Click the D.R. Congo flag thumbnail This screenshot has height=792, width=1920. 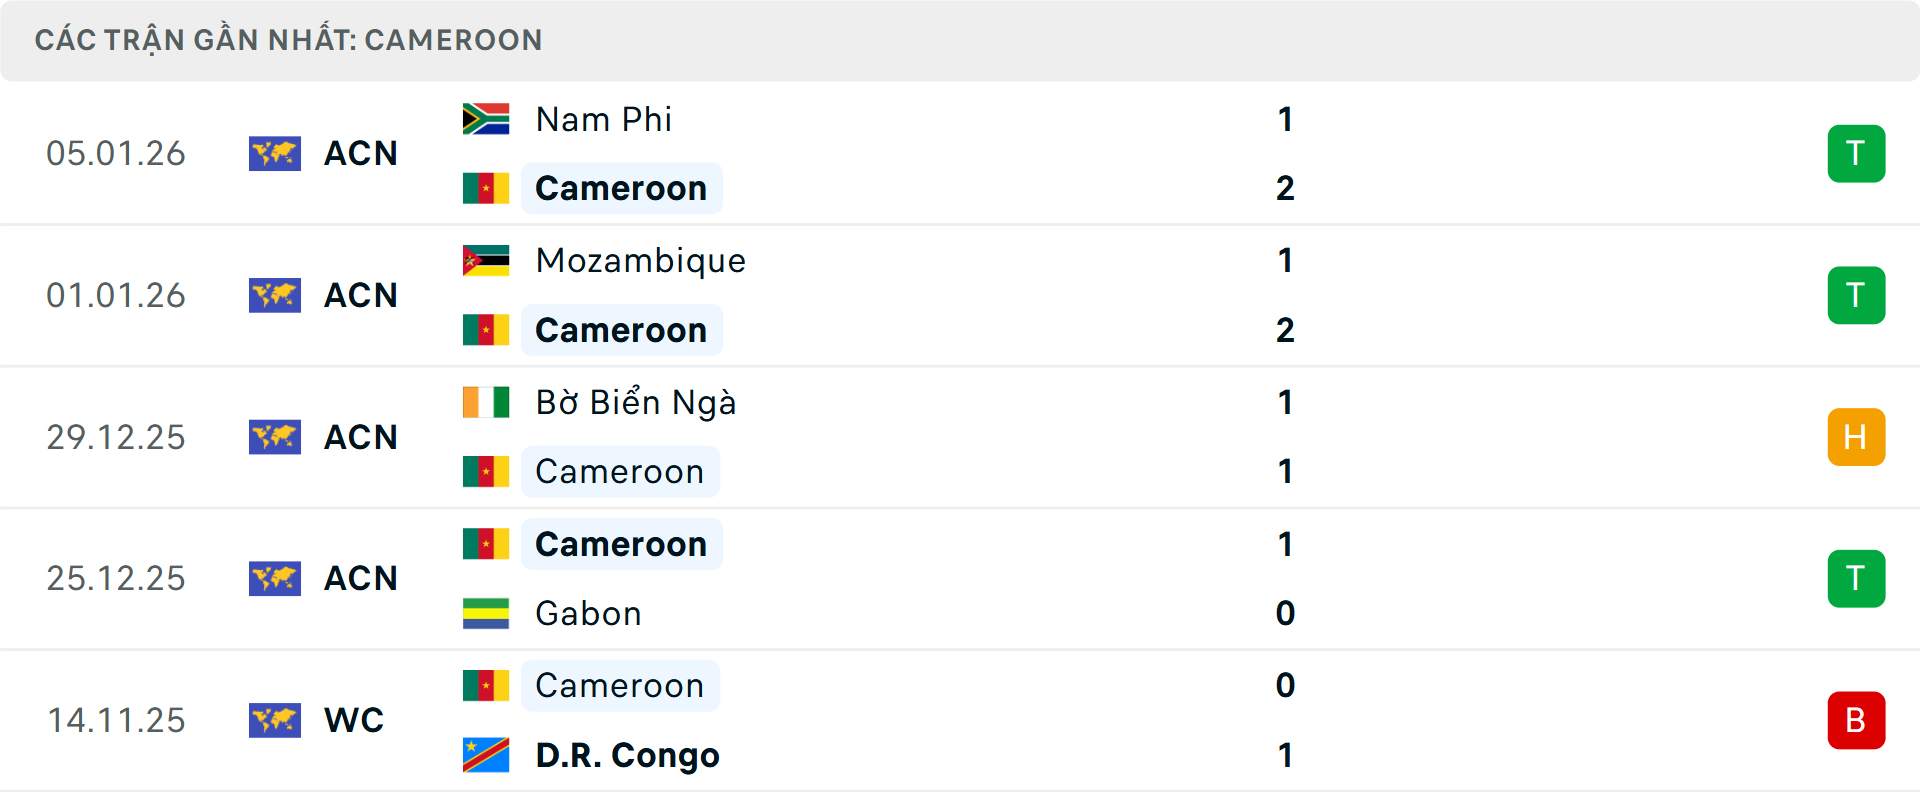pos(484,755)
